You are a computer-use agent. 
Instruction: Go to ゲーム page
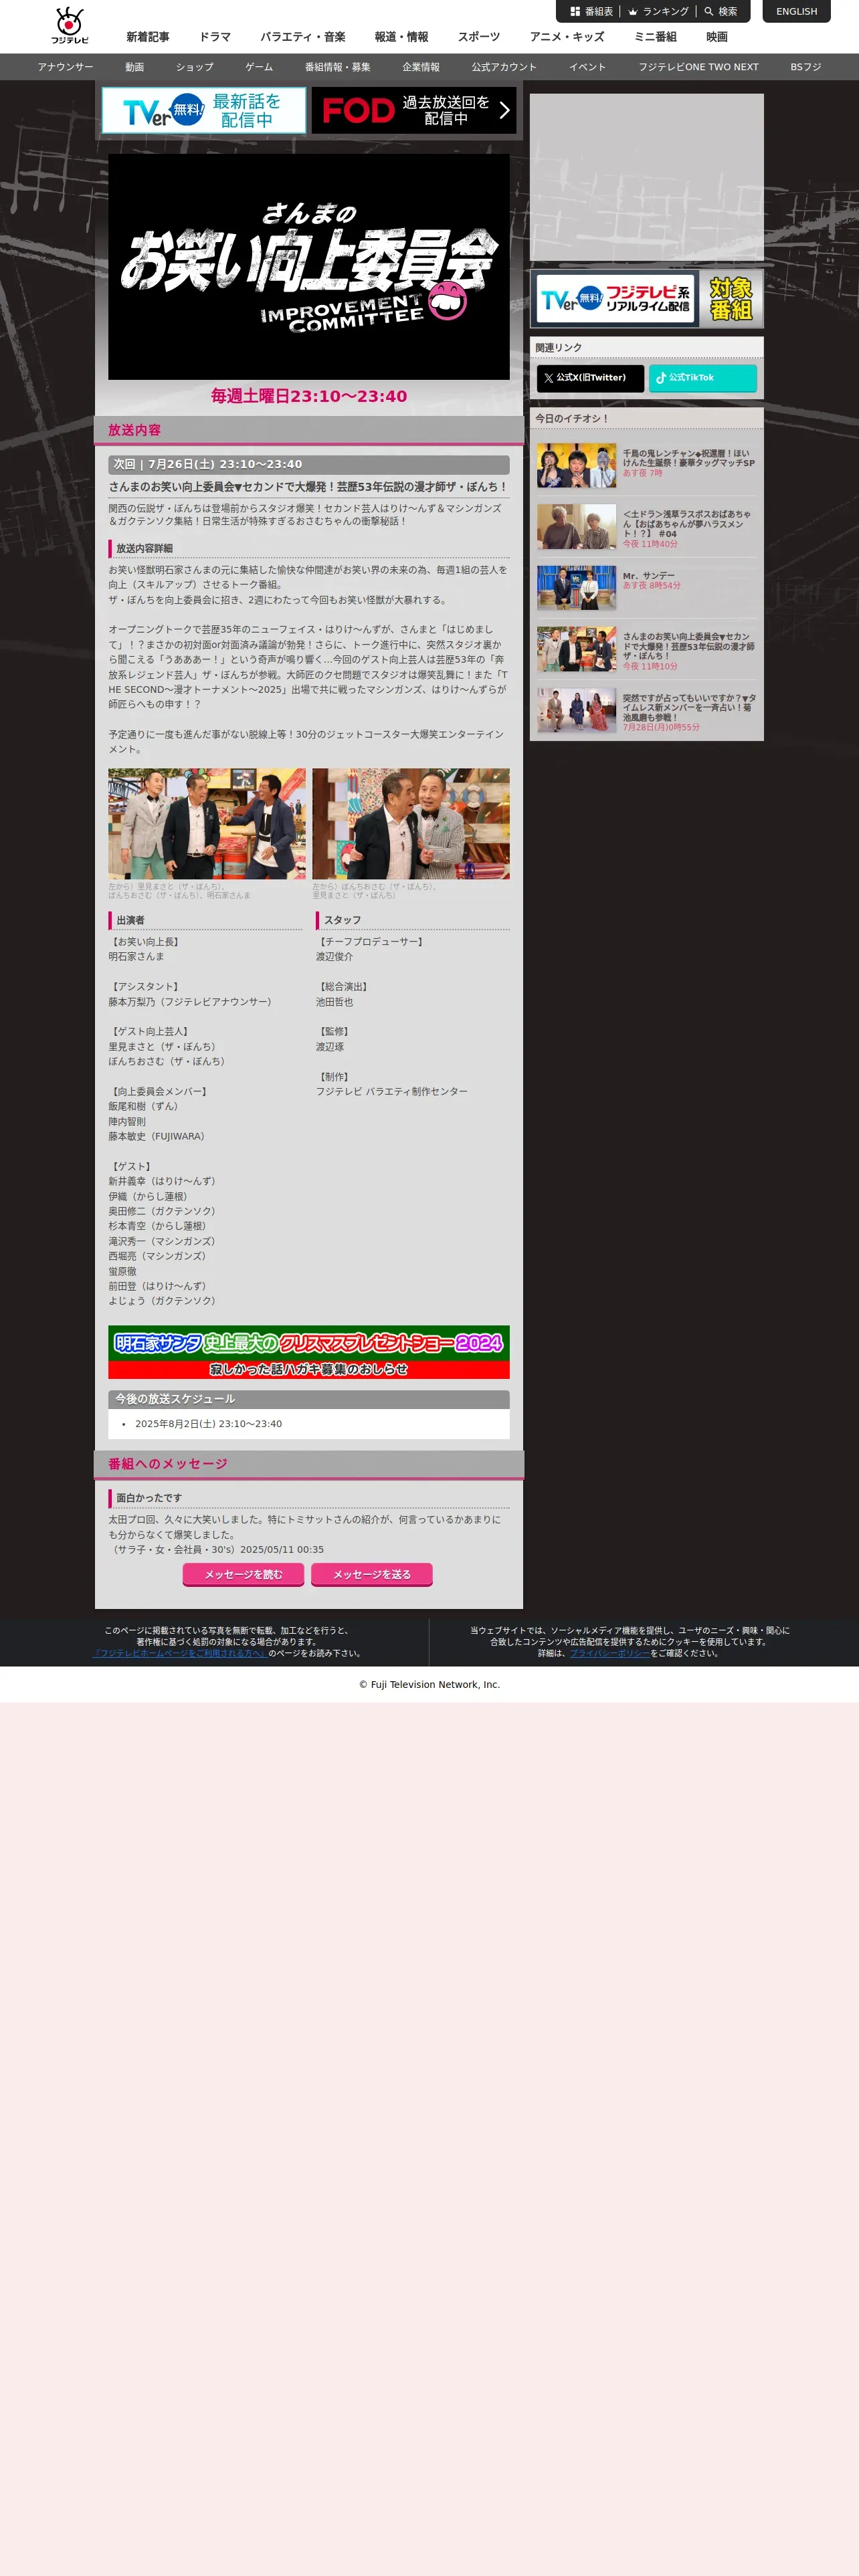259,67
